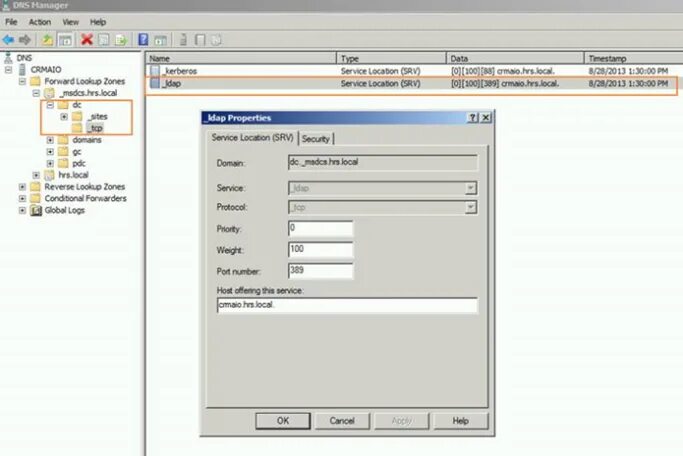The image size is (683, 456).
Task: Sort by the Name column header
Action: tap(241, 58)
